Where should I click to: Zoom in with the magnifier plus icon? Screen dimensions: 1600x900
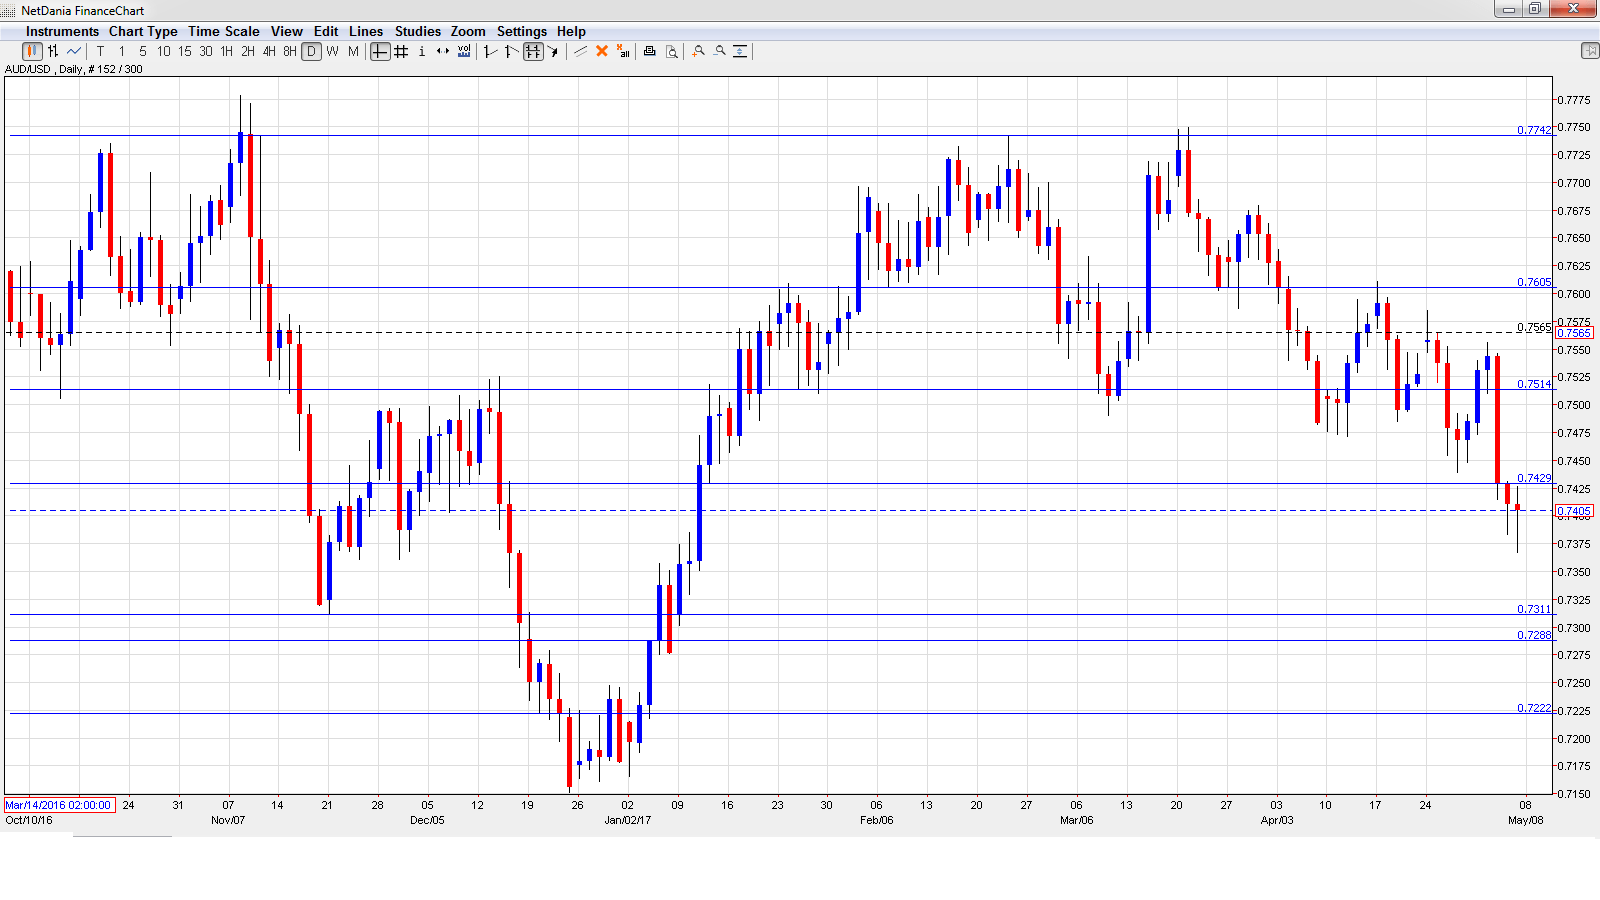[x=699, y=52]
